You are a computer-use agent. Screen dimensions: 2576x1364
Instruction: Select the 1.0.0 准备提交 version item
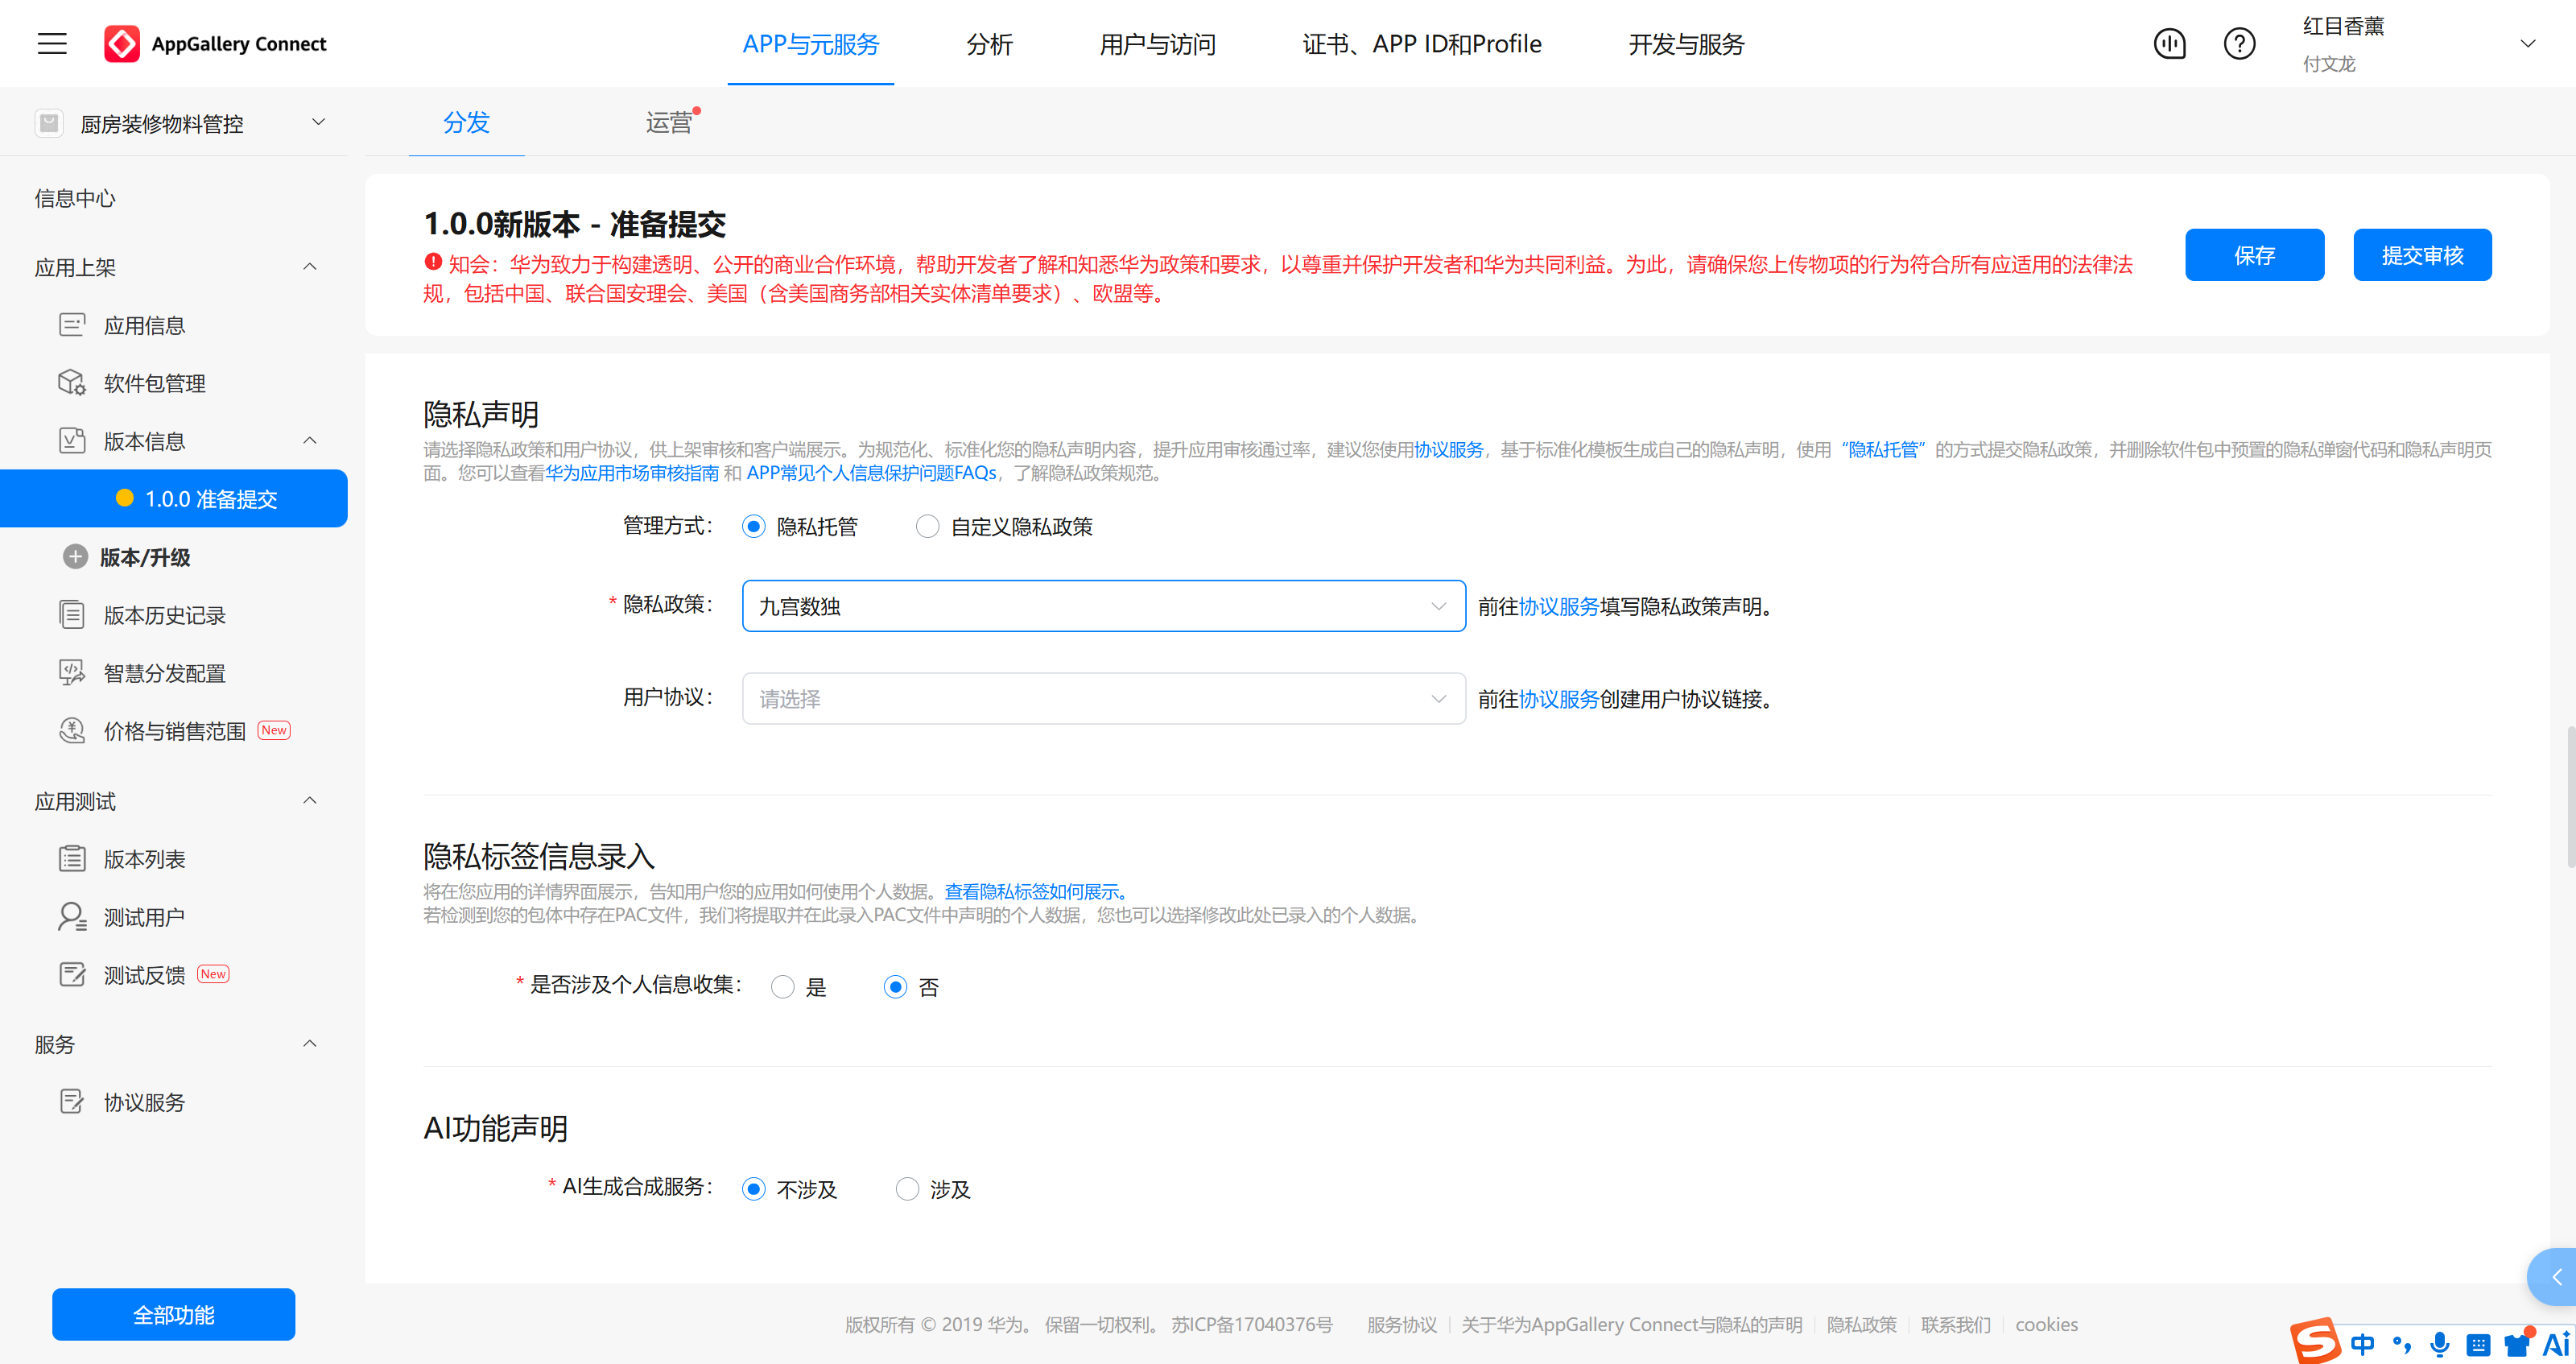click(x=174, y=498)
